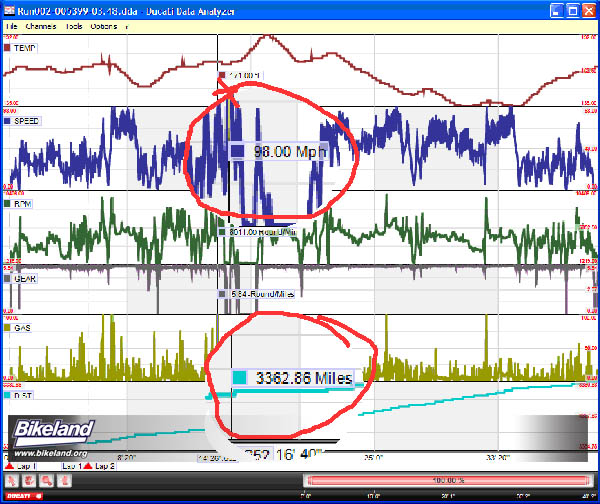Open the Channels menu
The image size is (600, 504).
[39, 27]
